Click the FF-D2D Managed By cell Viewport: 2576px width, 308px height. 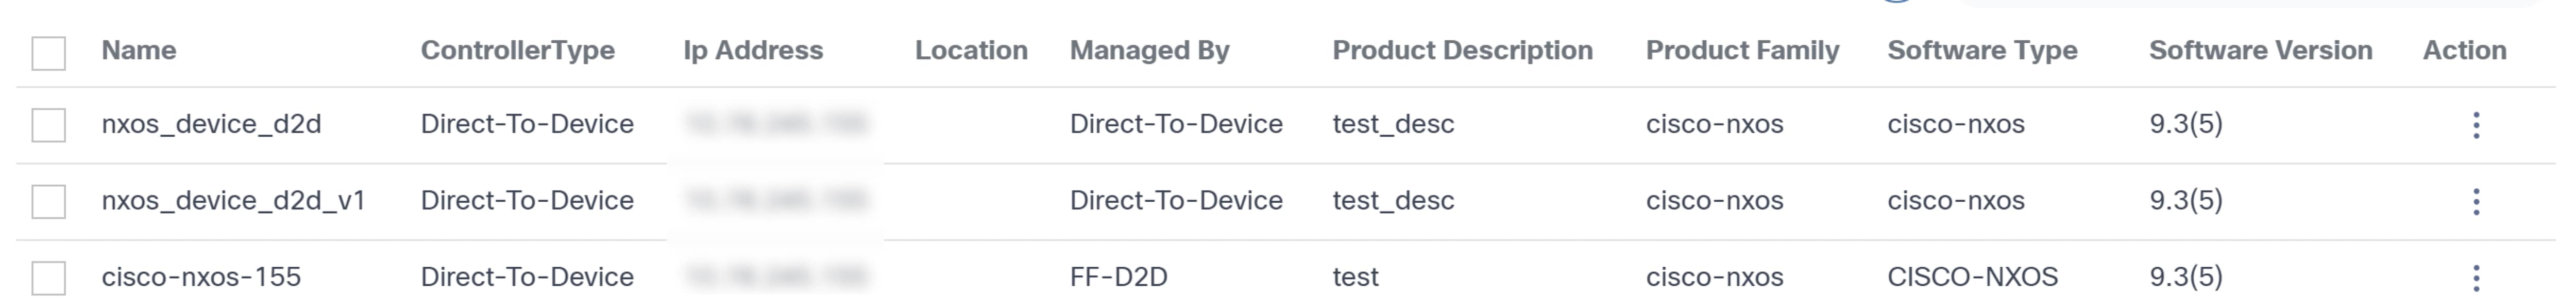tap(1118, 277)
